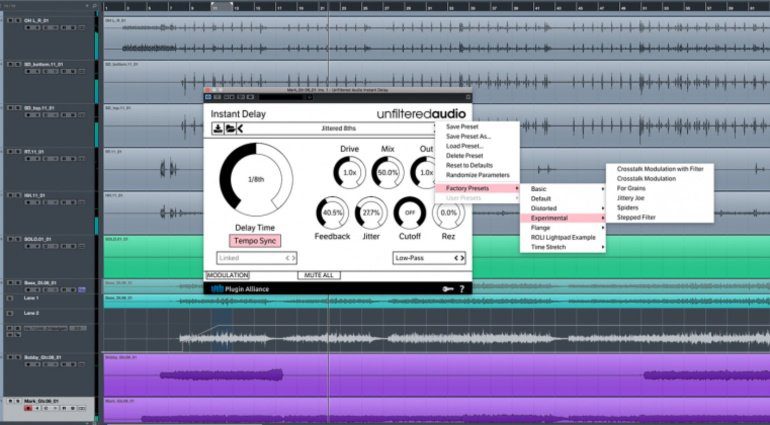Image resolution: width=770 pixels, height=425 pixels.
Task: Click the save preset disk icon
Action: tap(216, 128)
